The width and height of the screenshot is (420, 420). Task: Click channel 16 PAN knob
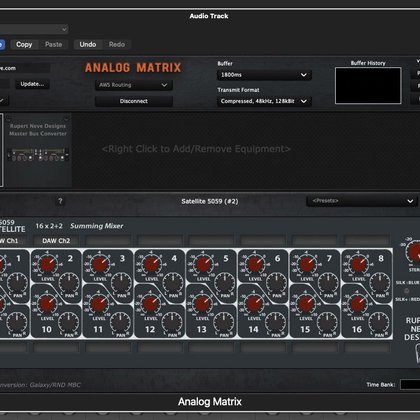coord(379,323)
